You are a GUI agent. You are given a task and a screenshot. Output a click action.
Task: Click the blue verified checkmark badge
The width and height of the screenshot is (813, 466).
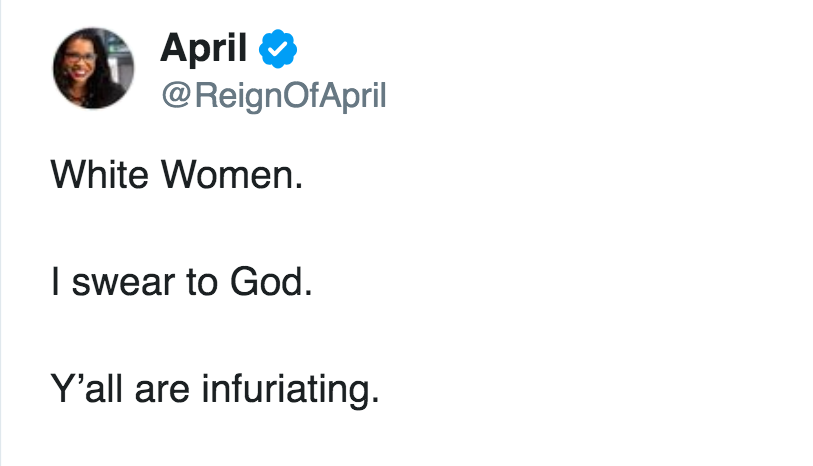pos(277,48)
